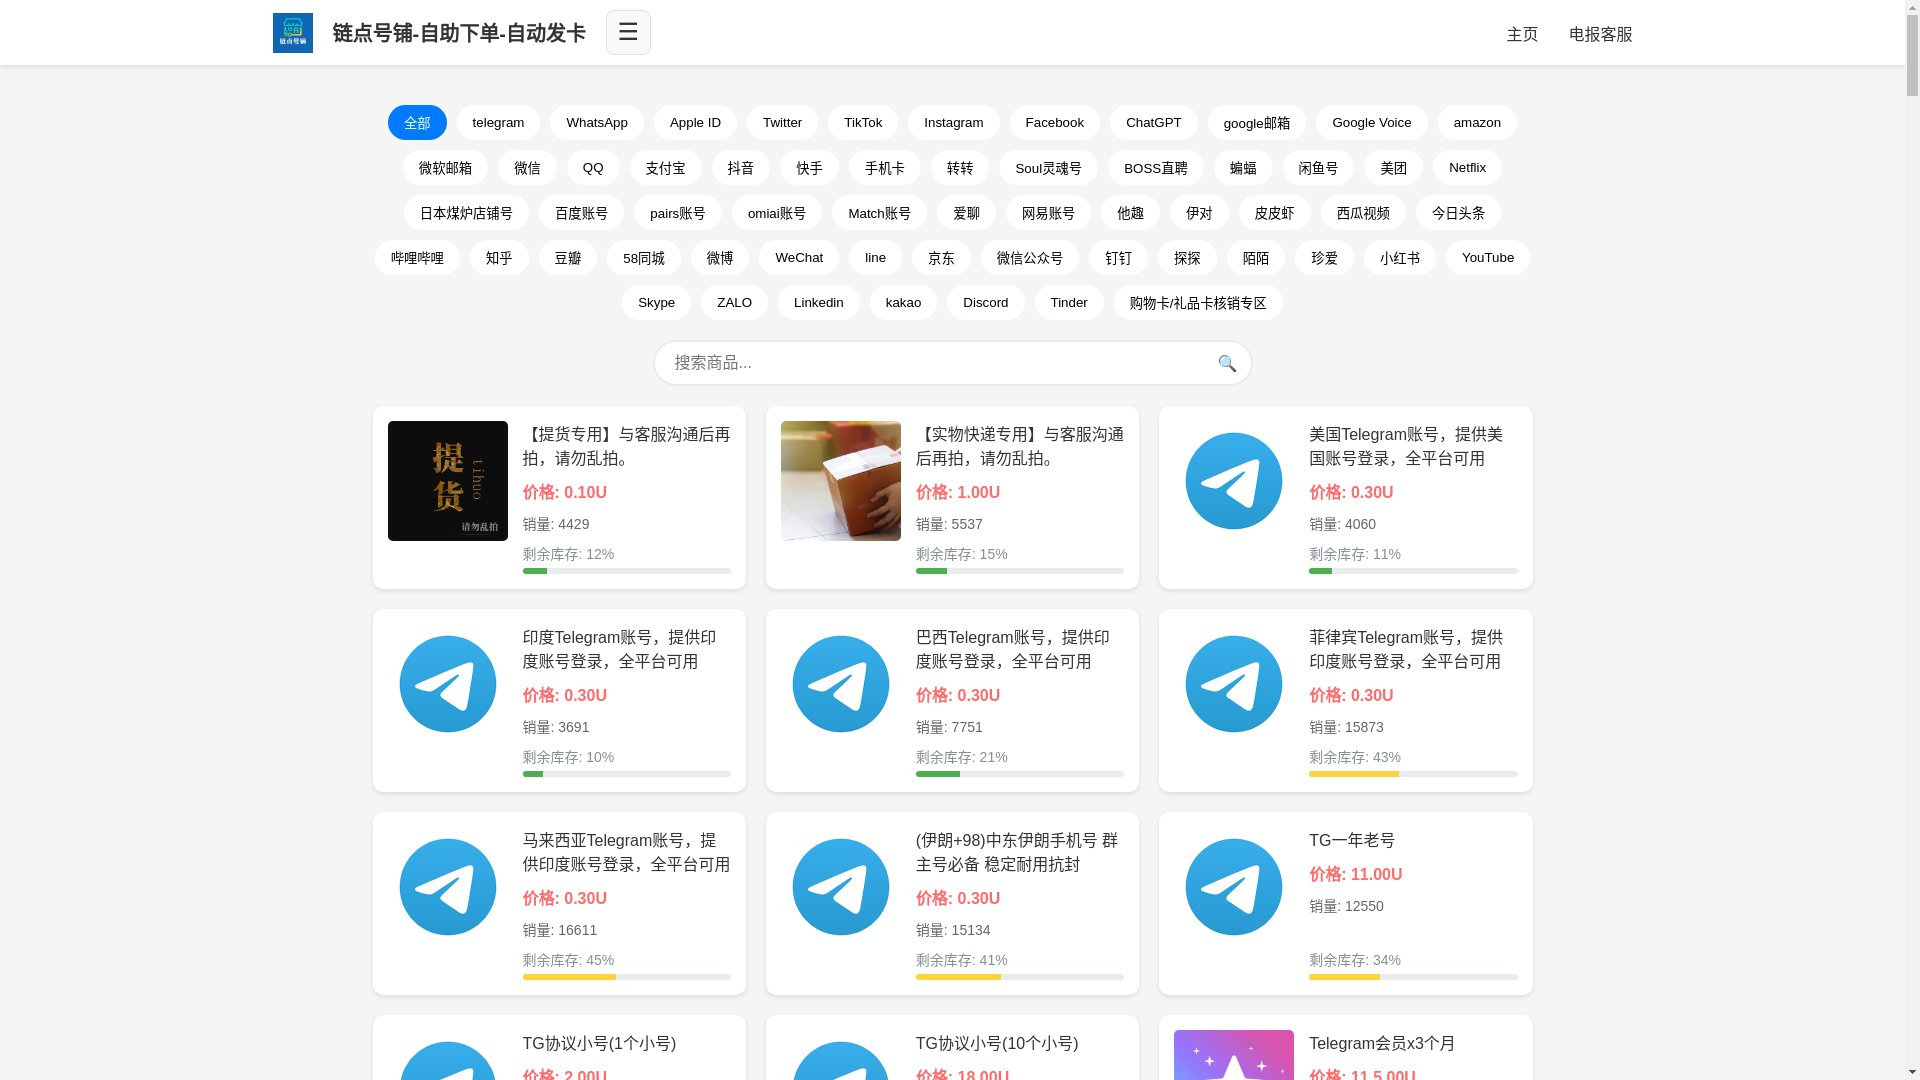Filter by Twitter category
This screenshot has width=1920, height=1080.
coord(782,122)
